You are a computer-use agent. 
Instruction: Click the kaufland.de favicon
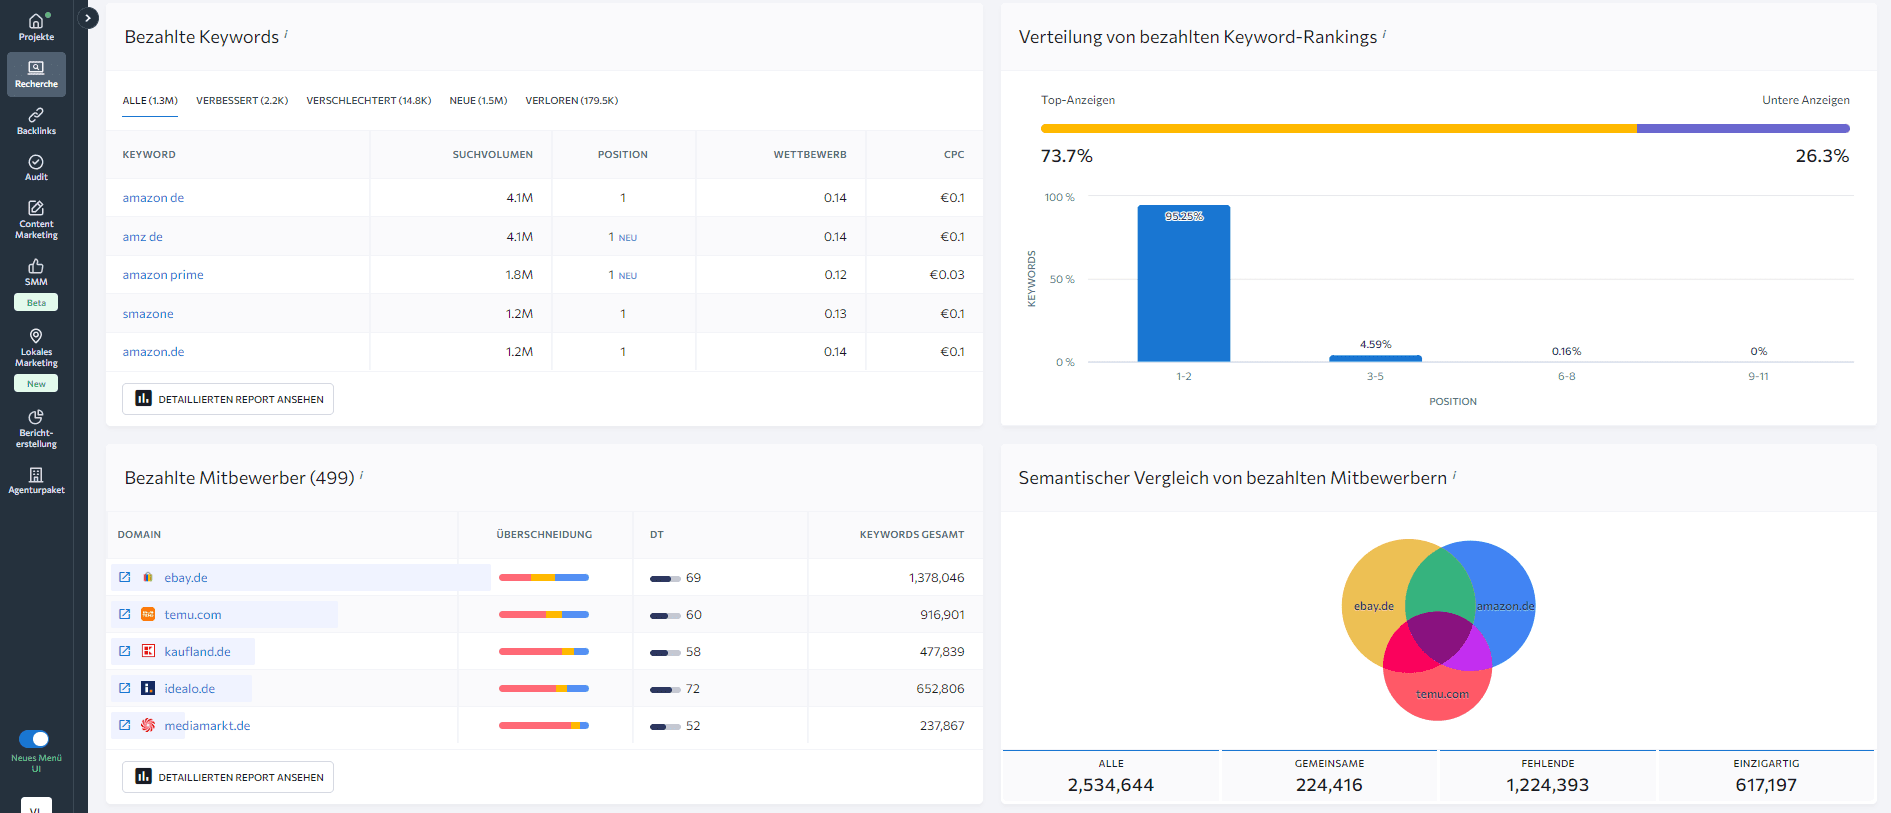pyautogui.click(x=148, y=651)
